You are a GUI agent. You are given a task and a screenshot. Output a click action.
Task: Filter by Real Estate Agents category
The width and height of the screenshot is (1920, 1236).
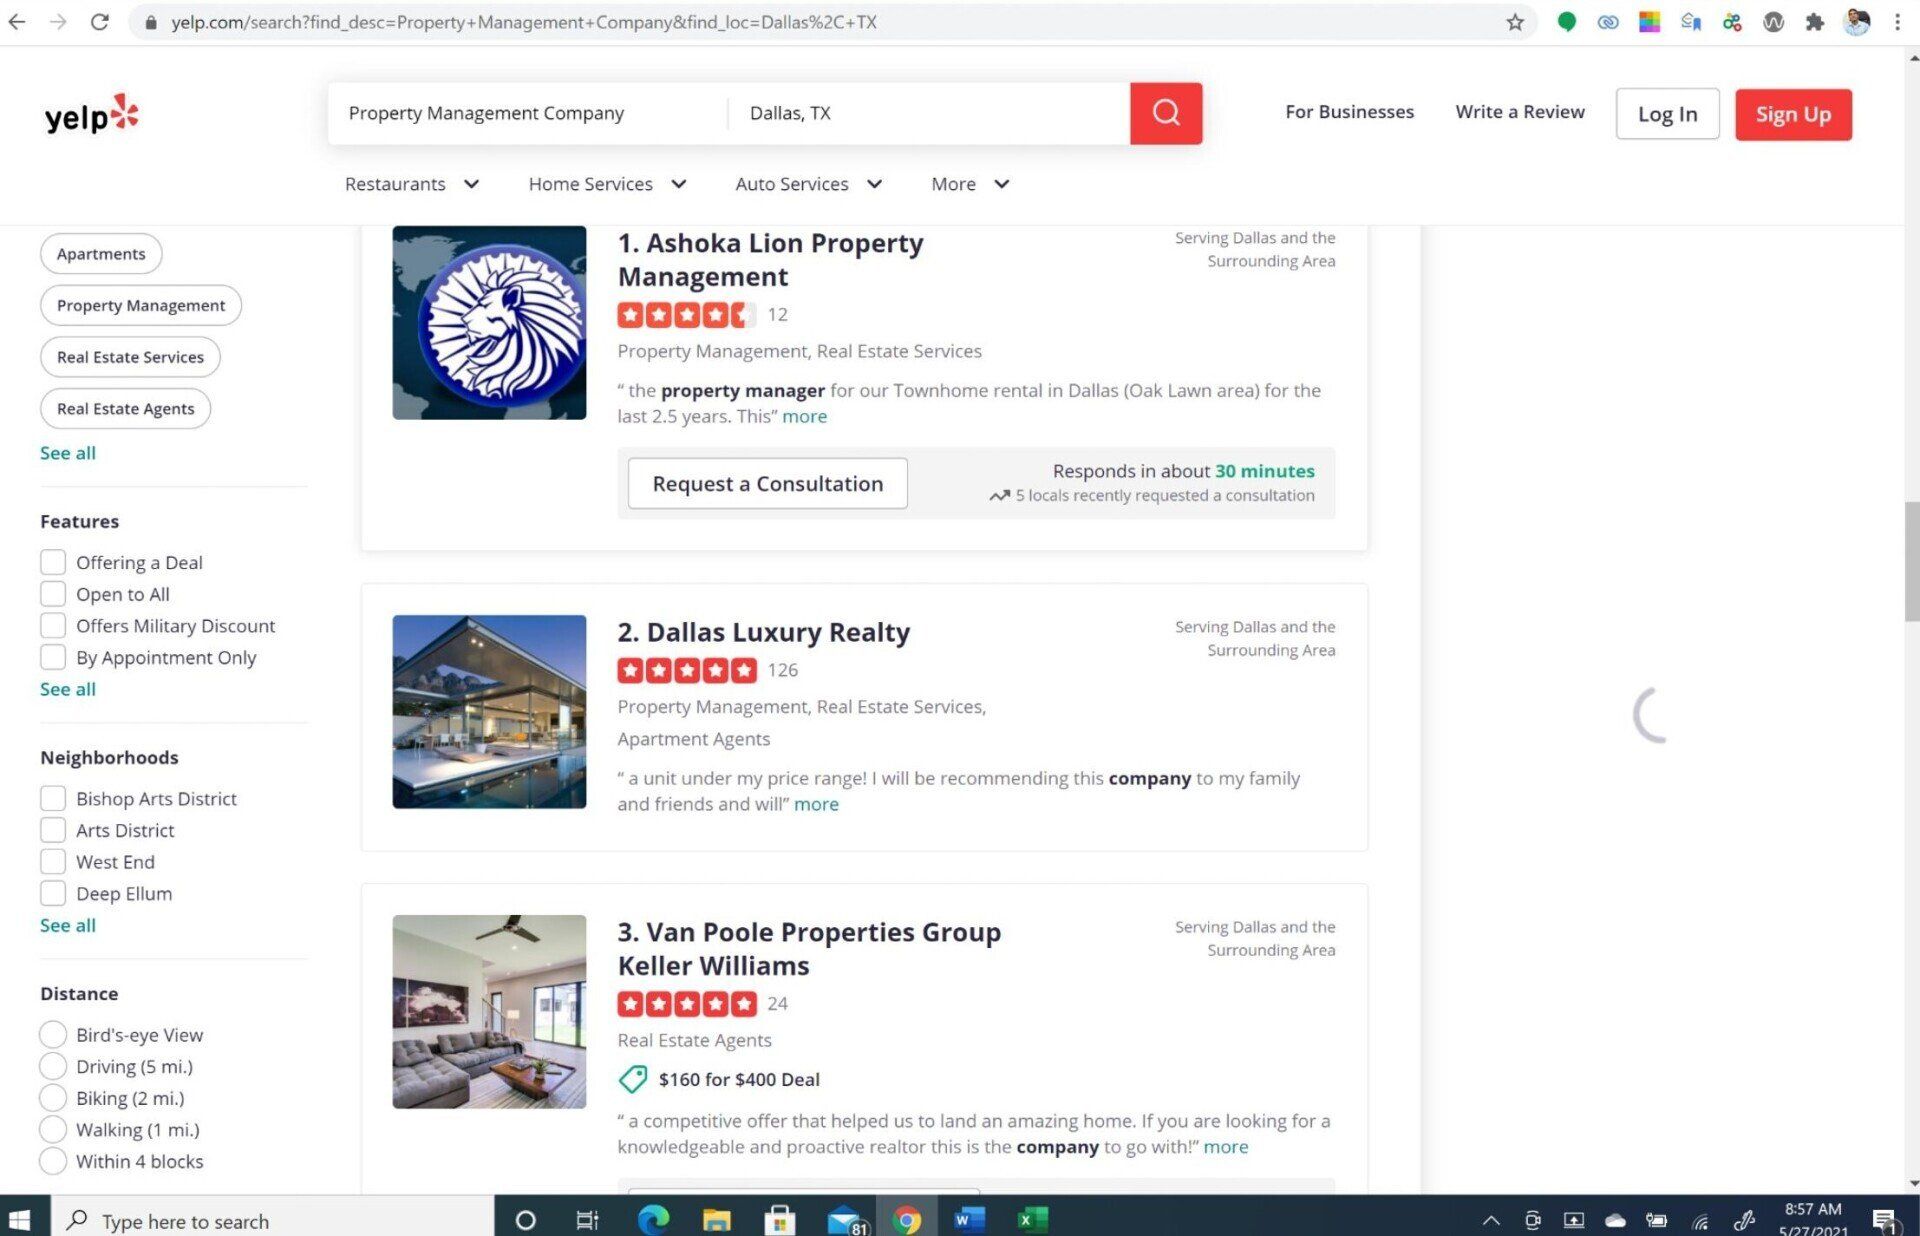coord(125,408)
